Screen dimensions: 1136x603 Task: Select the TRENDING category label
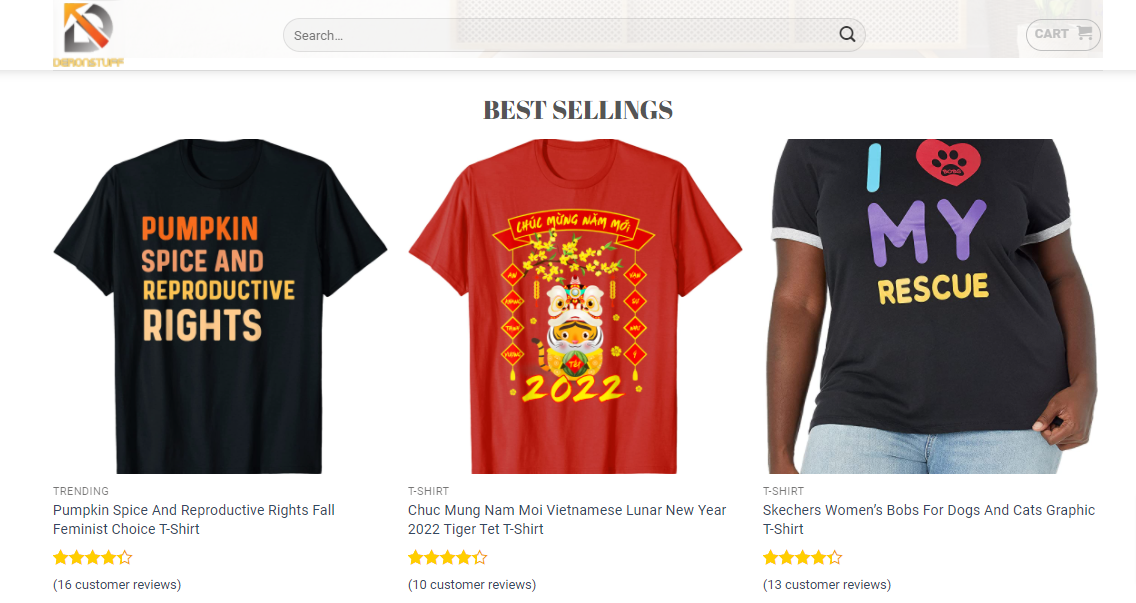[x=81, y=491]
